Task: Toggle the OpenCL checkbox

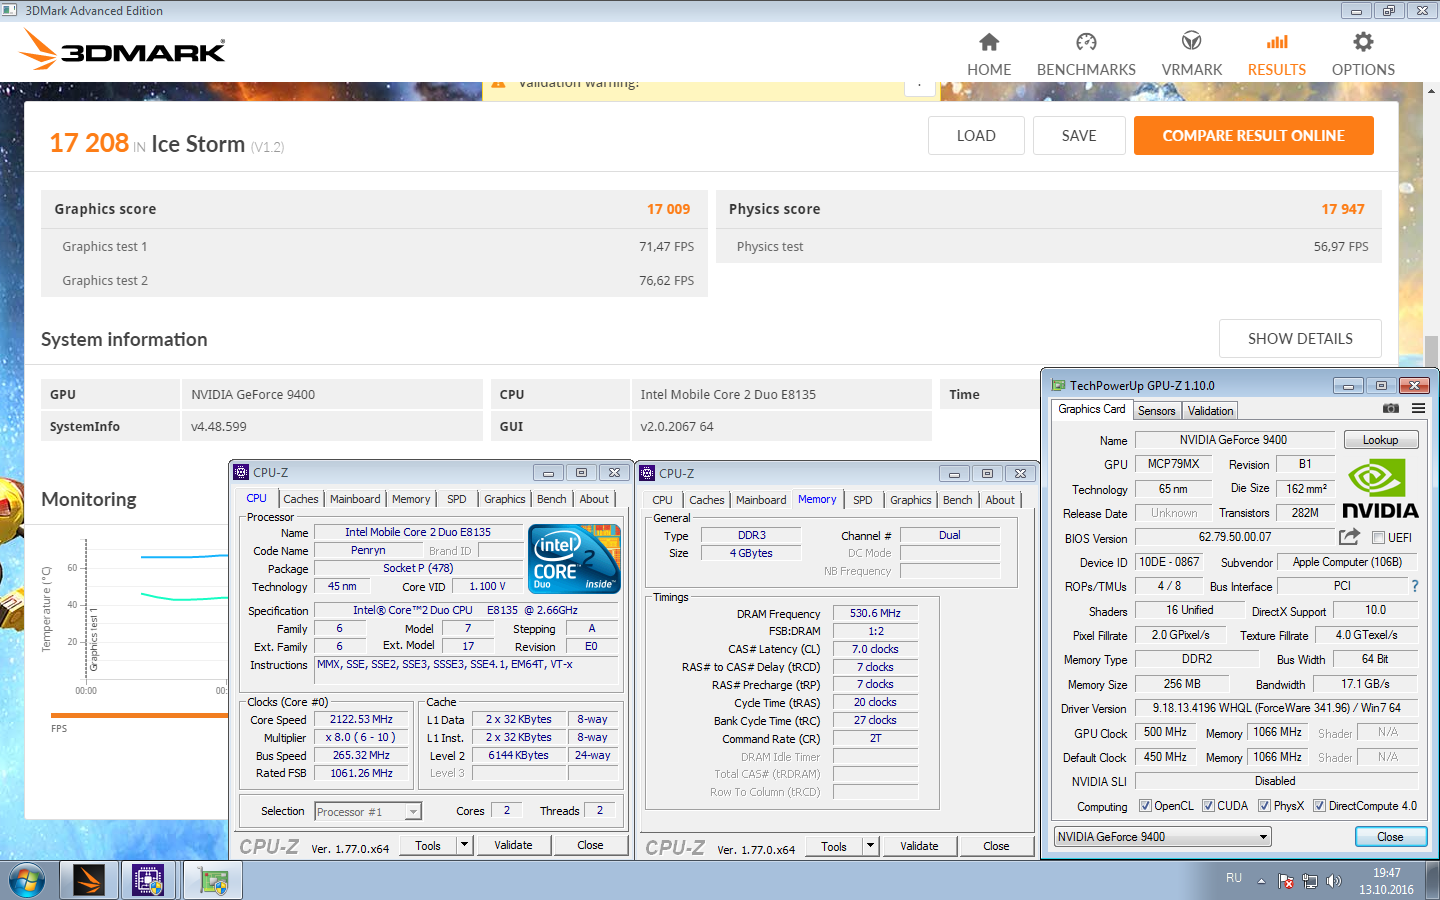Action: pyautogui.click(x=1145, y=806)
